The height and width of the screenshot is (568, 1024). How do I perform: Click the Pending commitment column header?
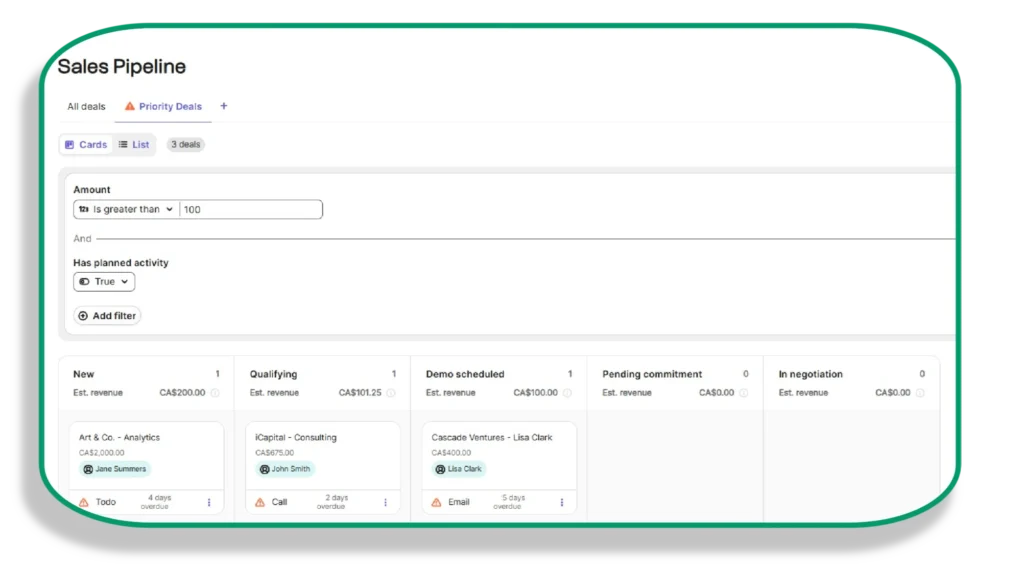[652, 374]
